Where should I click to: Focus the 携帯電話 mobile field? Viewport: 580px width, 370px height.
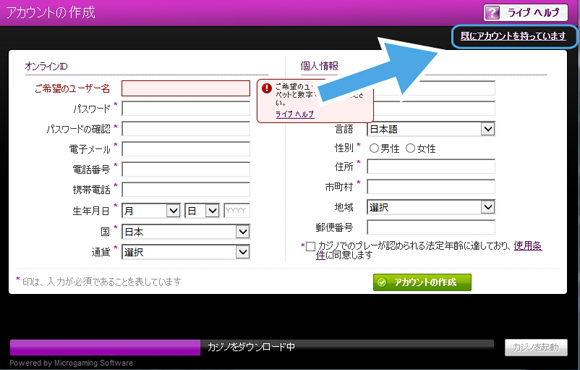(186, 189)
